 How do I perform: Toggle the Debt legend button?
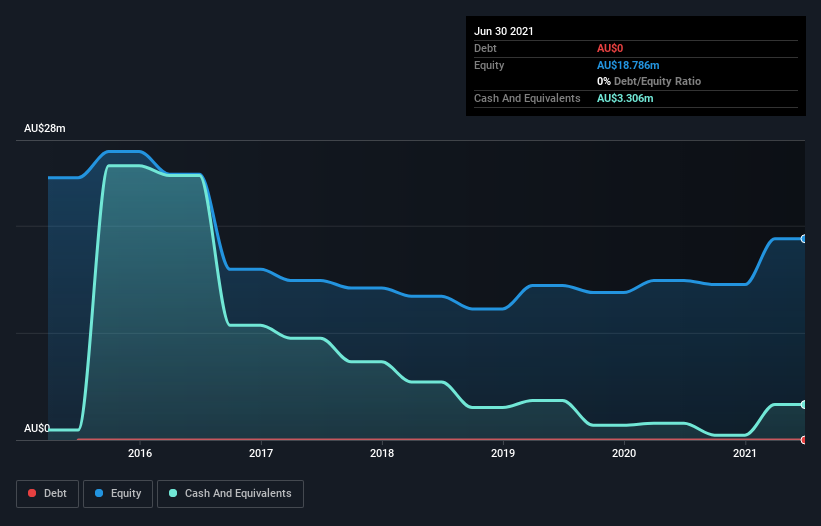tap(48, 494)
